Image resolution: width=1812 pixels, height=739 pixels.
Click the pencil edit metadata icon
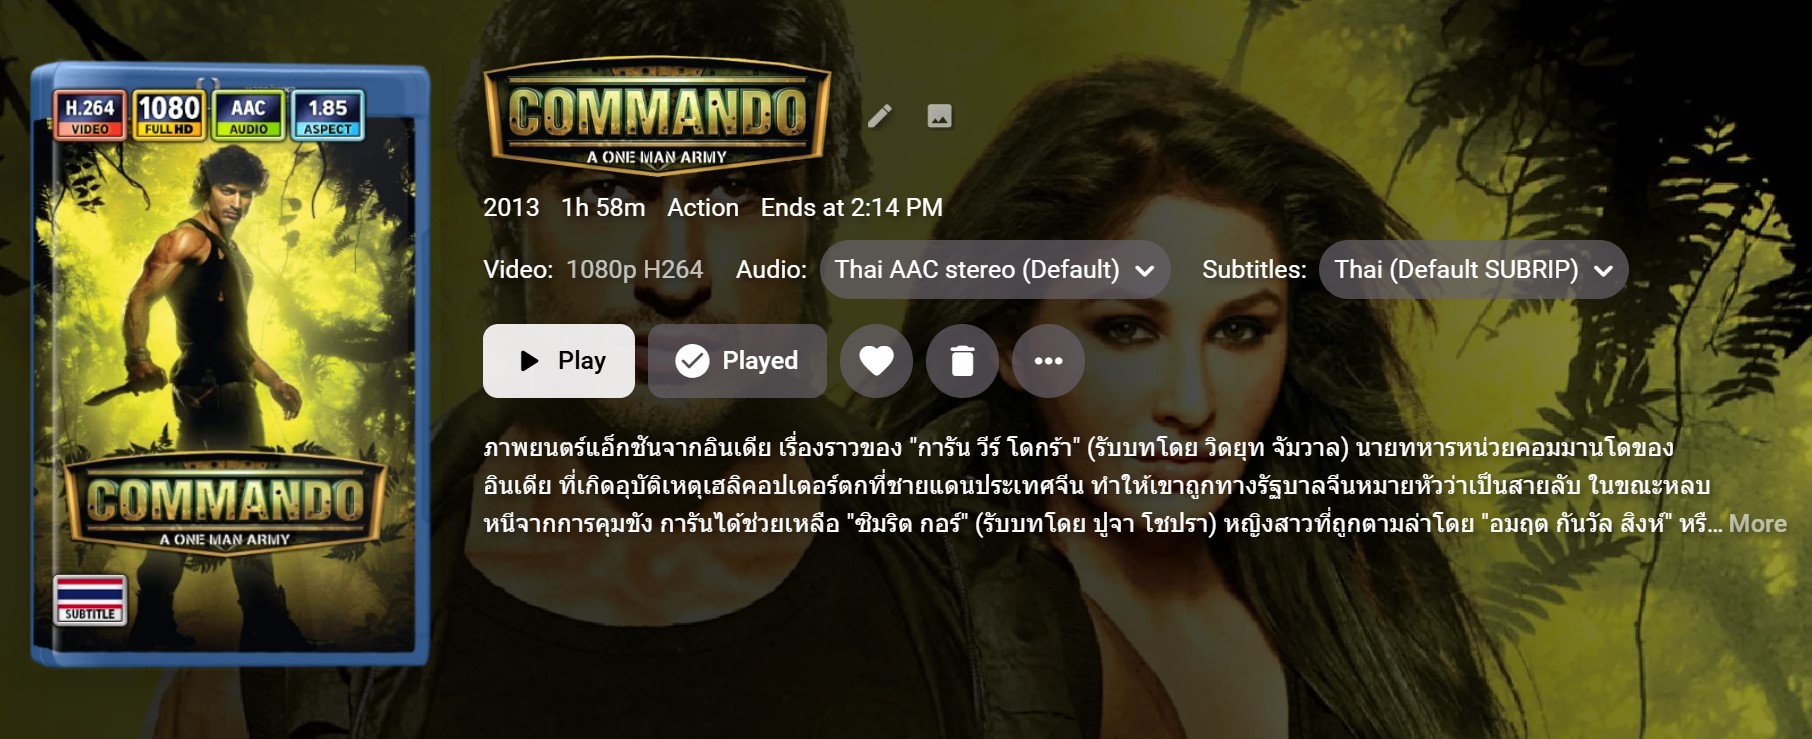[x=880, y=116]
